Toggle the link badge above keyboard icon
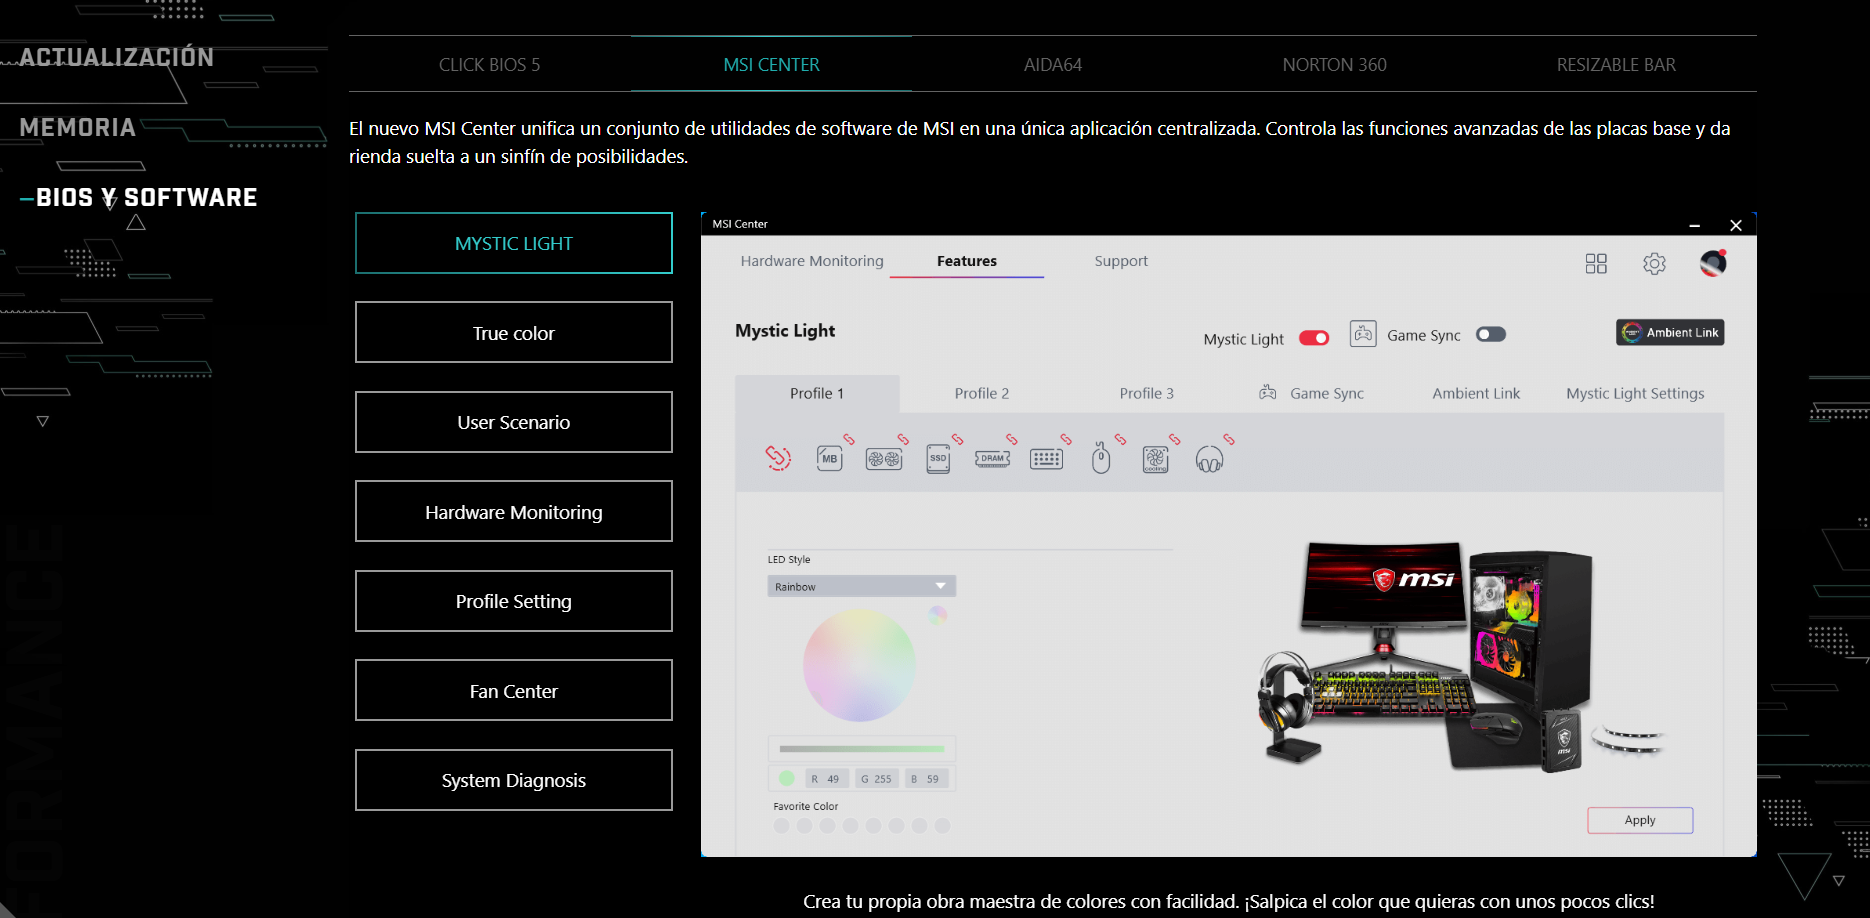Viewport: 1870px width, 918px height. pos(1066,439)
